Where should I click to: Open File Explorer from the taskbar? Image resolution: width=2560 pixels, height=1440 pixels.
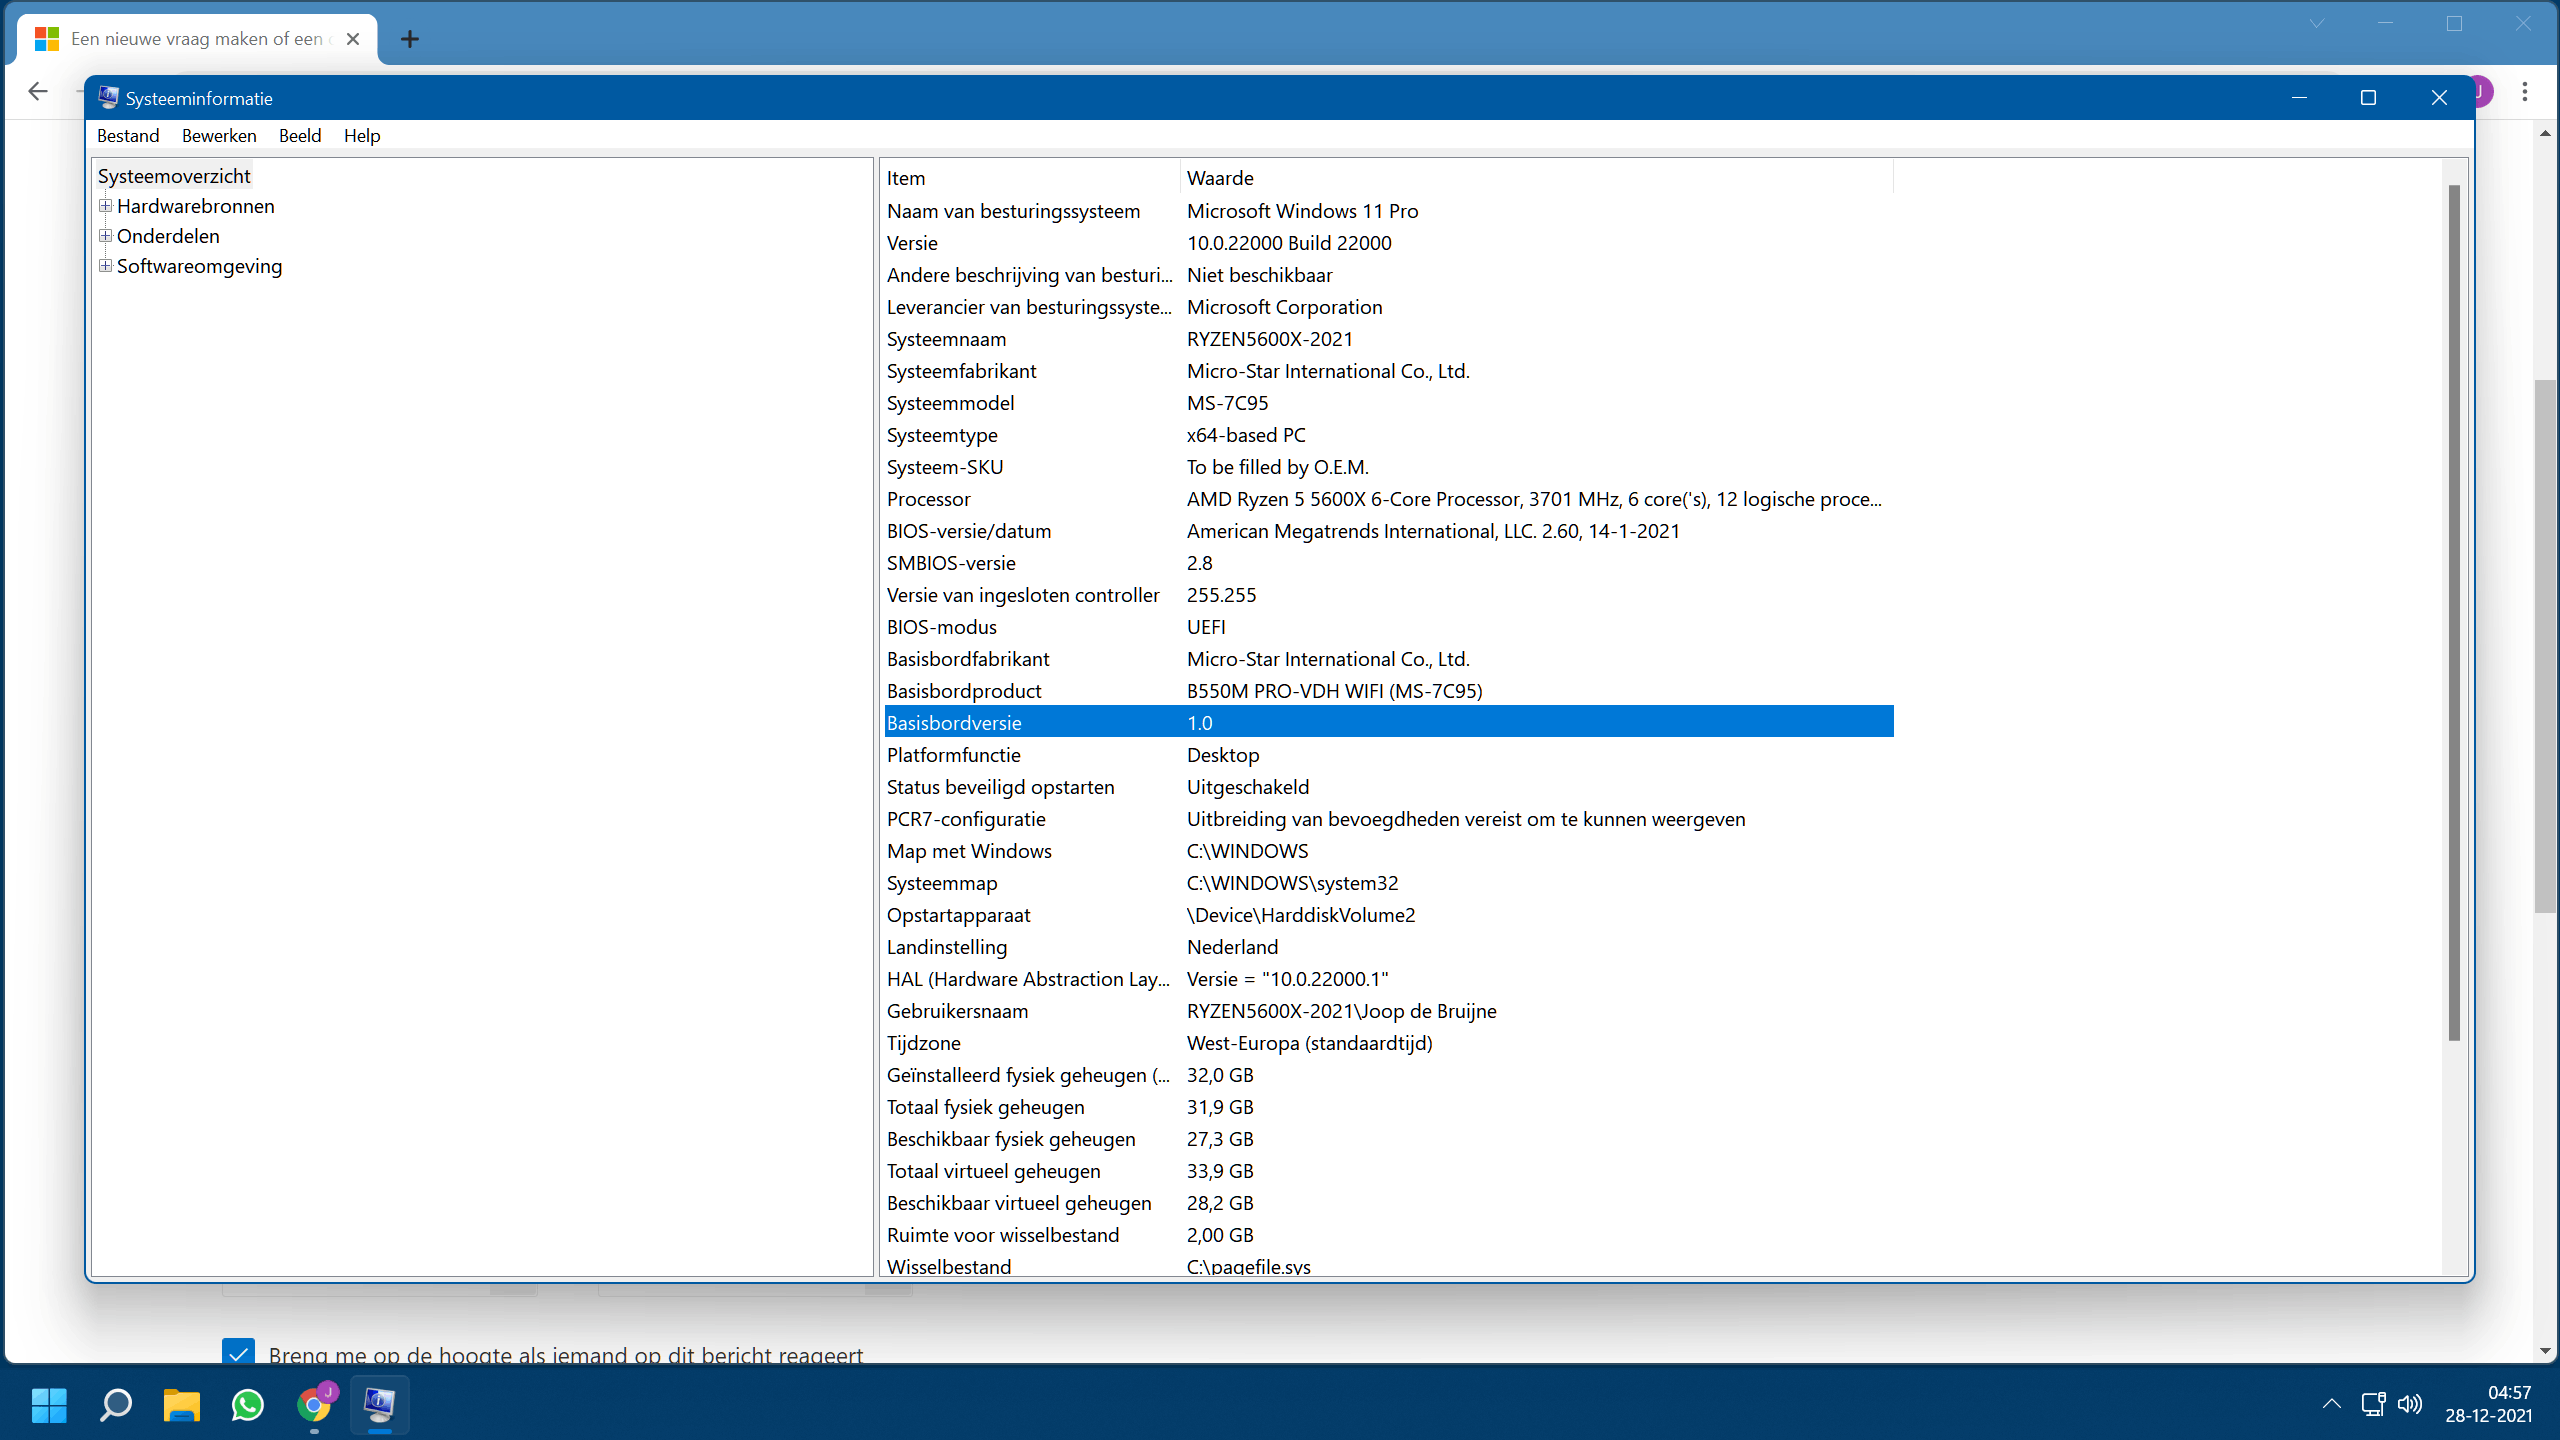[x=181, y=1405]
